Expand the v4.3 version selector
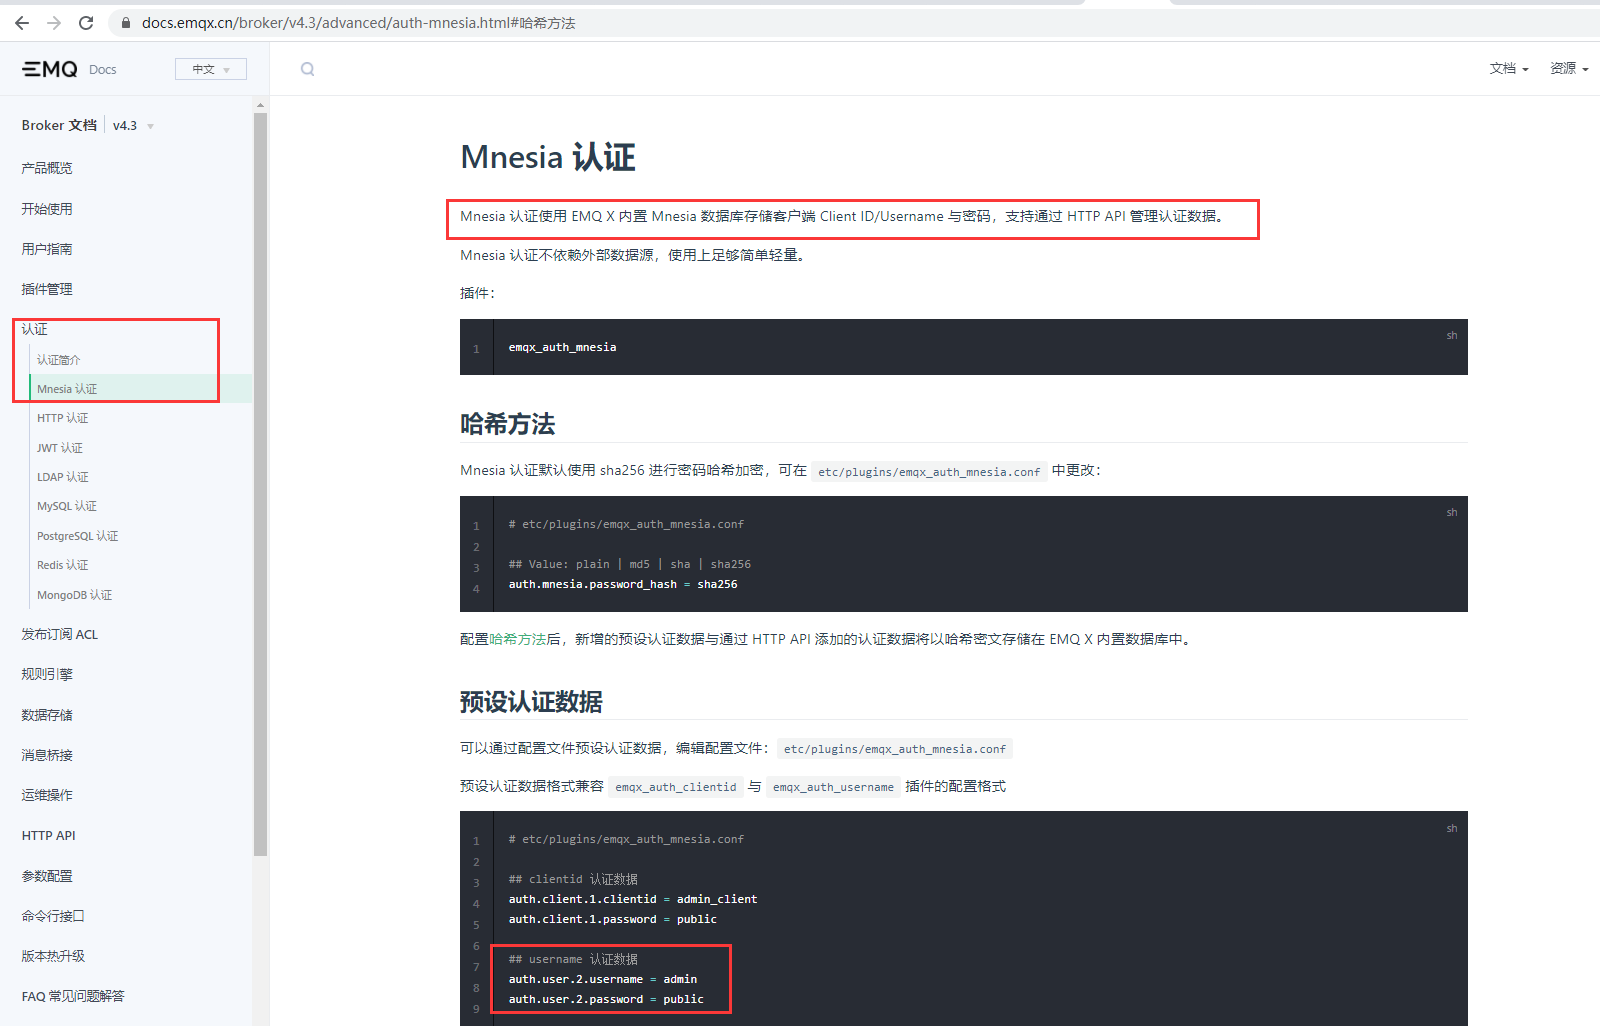 (133, 125)
